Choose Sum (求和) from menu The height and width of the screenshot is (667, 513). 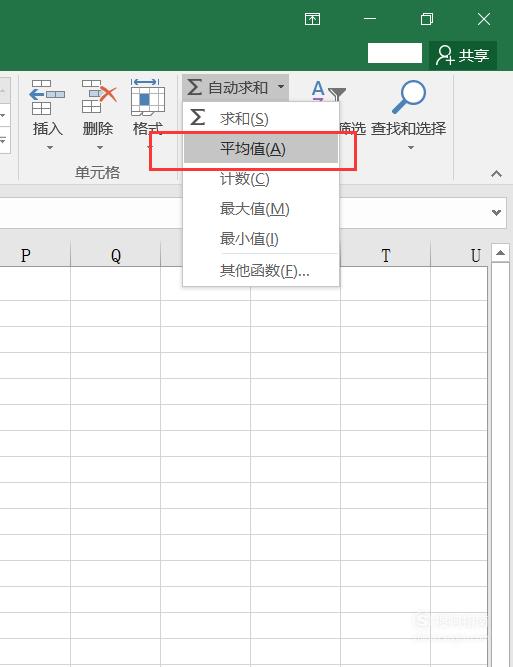click(261, 118)
